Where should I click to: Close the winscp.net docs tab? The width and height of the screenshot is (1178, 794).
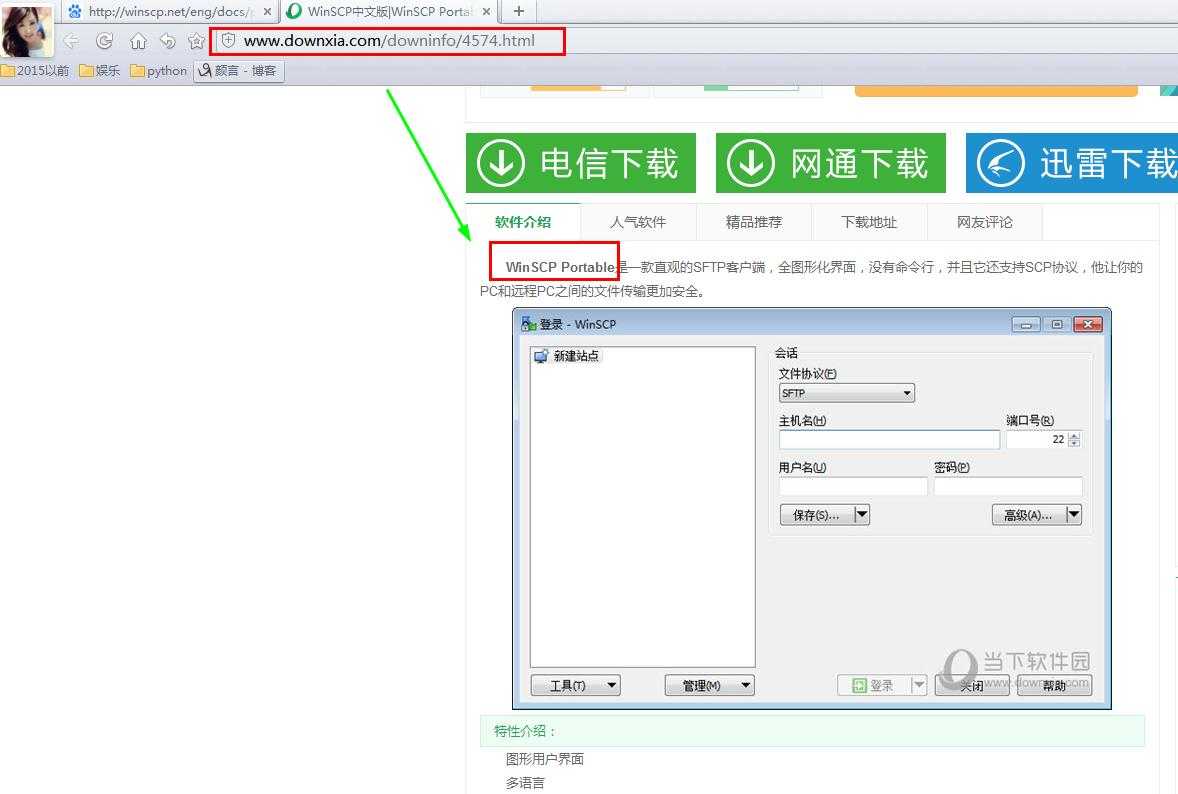pos(267,12)
